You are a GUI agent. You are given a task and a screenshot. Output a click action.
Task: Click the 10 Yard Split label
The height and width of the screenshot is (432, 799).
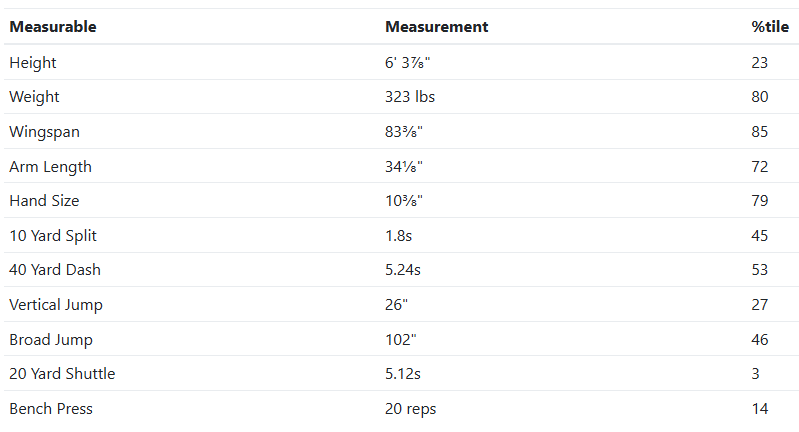coord(53,236)
